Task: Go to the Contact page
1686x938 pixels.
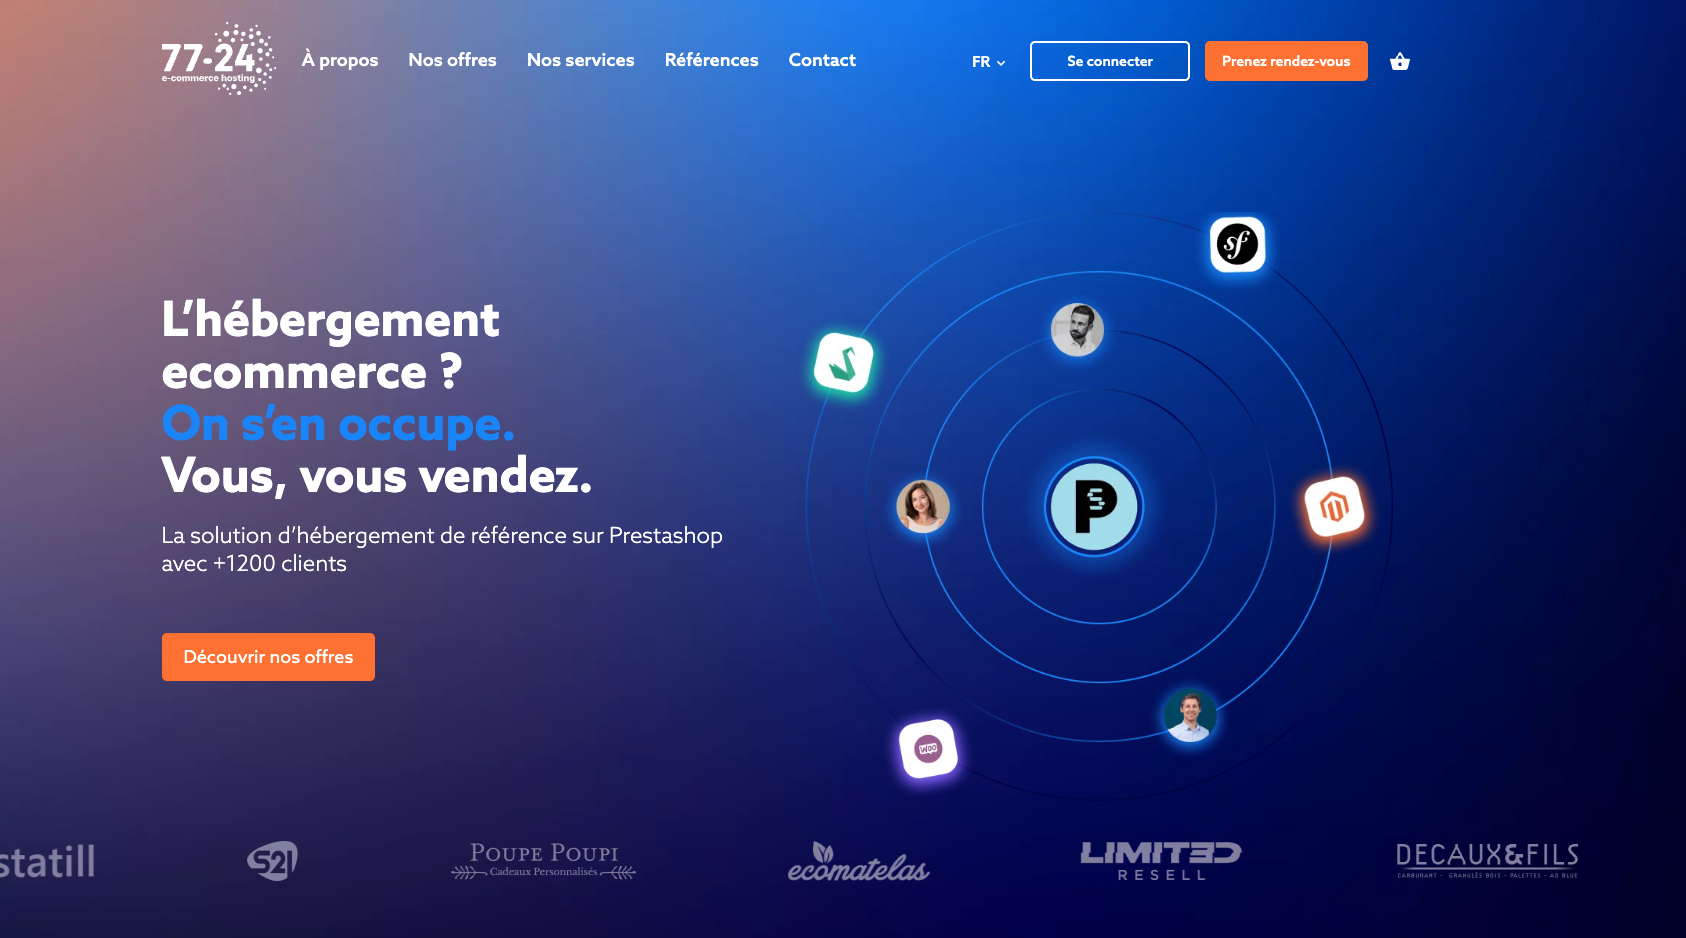Action: (x=822, y=60)
